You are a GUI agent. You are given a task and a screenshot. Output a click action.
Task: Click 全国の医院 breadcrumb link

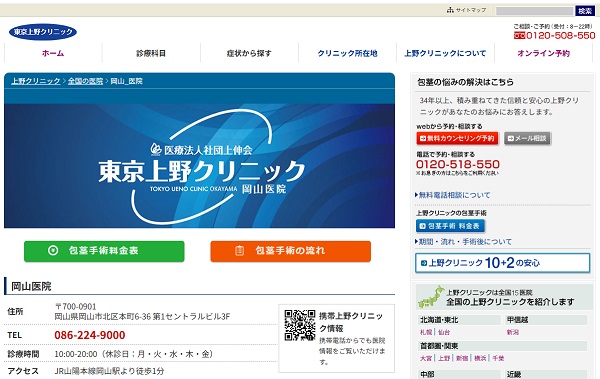coord(85,81)
